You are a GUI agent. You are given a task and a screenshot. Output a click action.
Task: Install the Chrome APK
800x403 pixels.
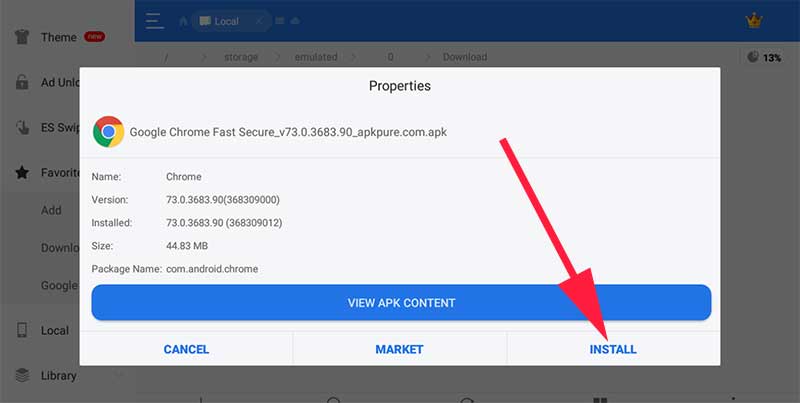613,349
